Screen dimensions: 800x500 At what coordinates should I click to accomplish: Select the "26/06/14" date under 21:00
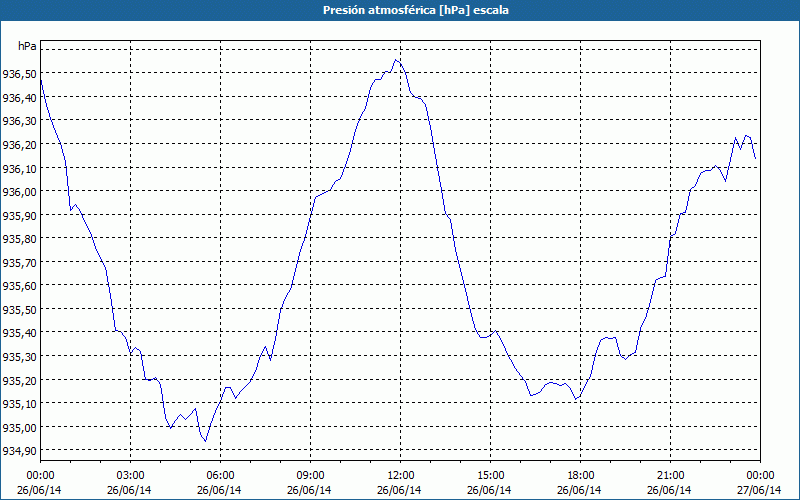(670, 490)
